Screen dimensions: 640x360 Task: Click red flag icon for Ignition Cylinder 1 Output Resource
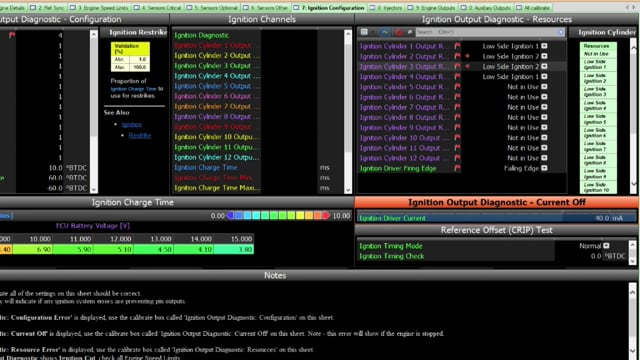[457, 46]
